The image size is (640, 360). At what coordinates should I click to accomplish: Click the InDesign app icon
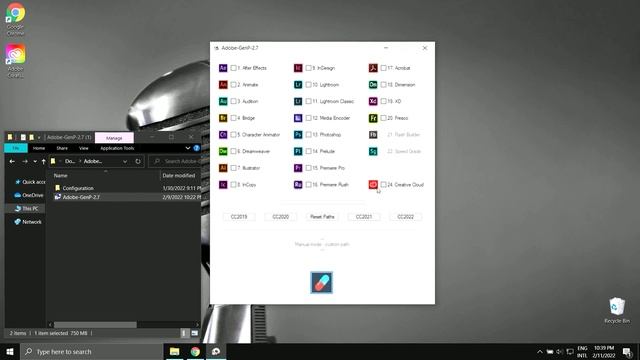298,68
